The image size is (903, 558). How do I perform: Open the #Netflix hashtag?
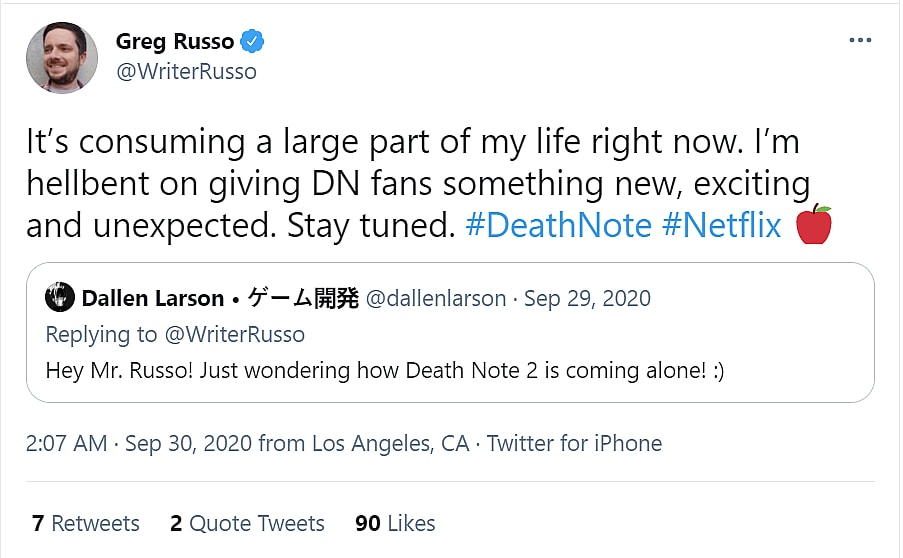pyautogui.click(x=721, y=226)
